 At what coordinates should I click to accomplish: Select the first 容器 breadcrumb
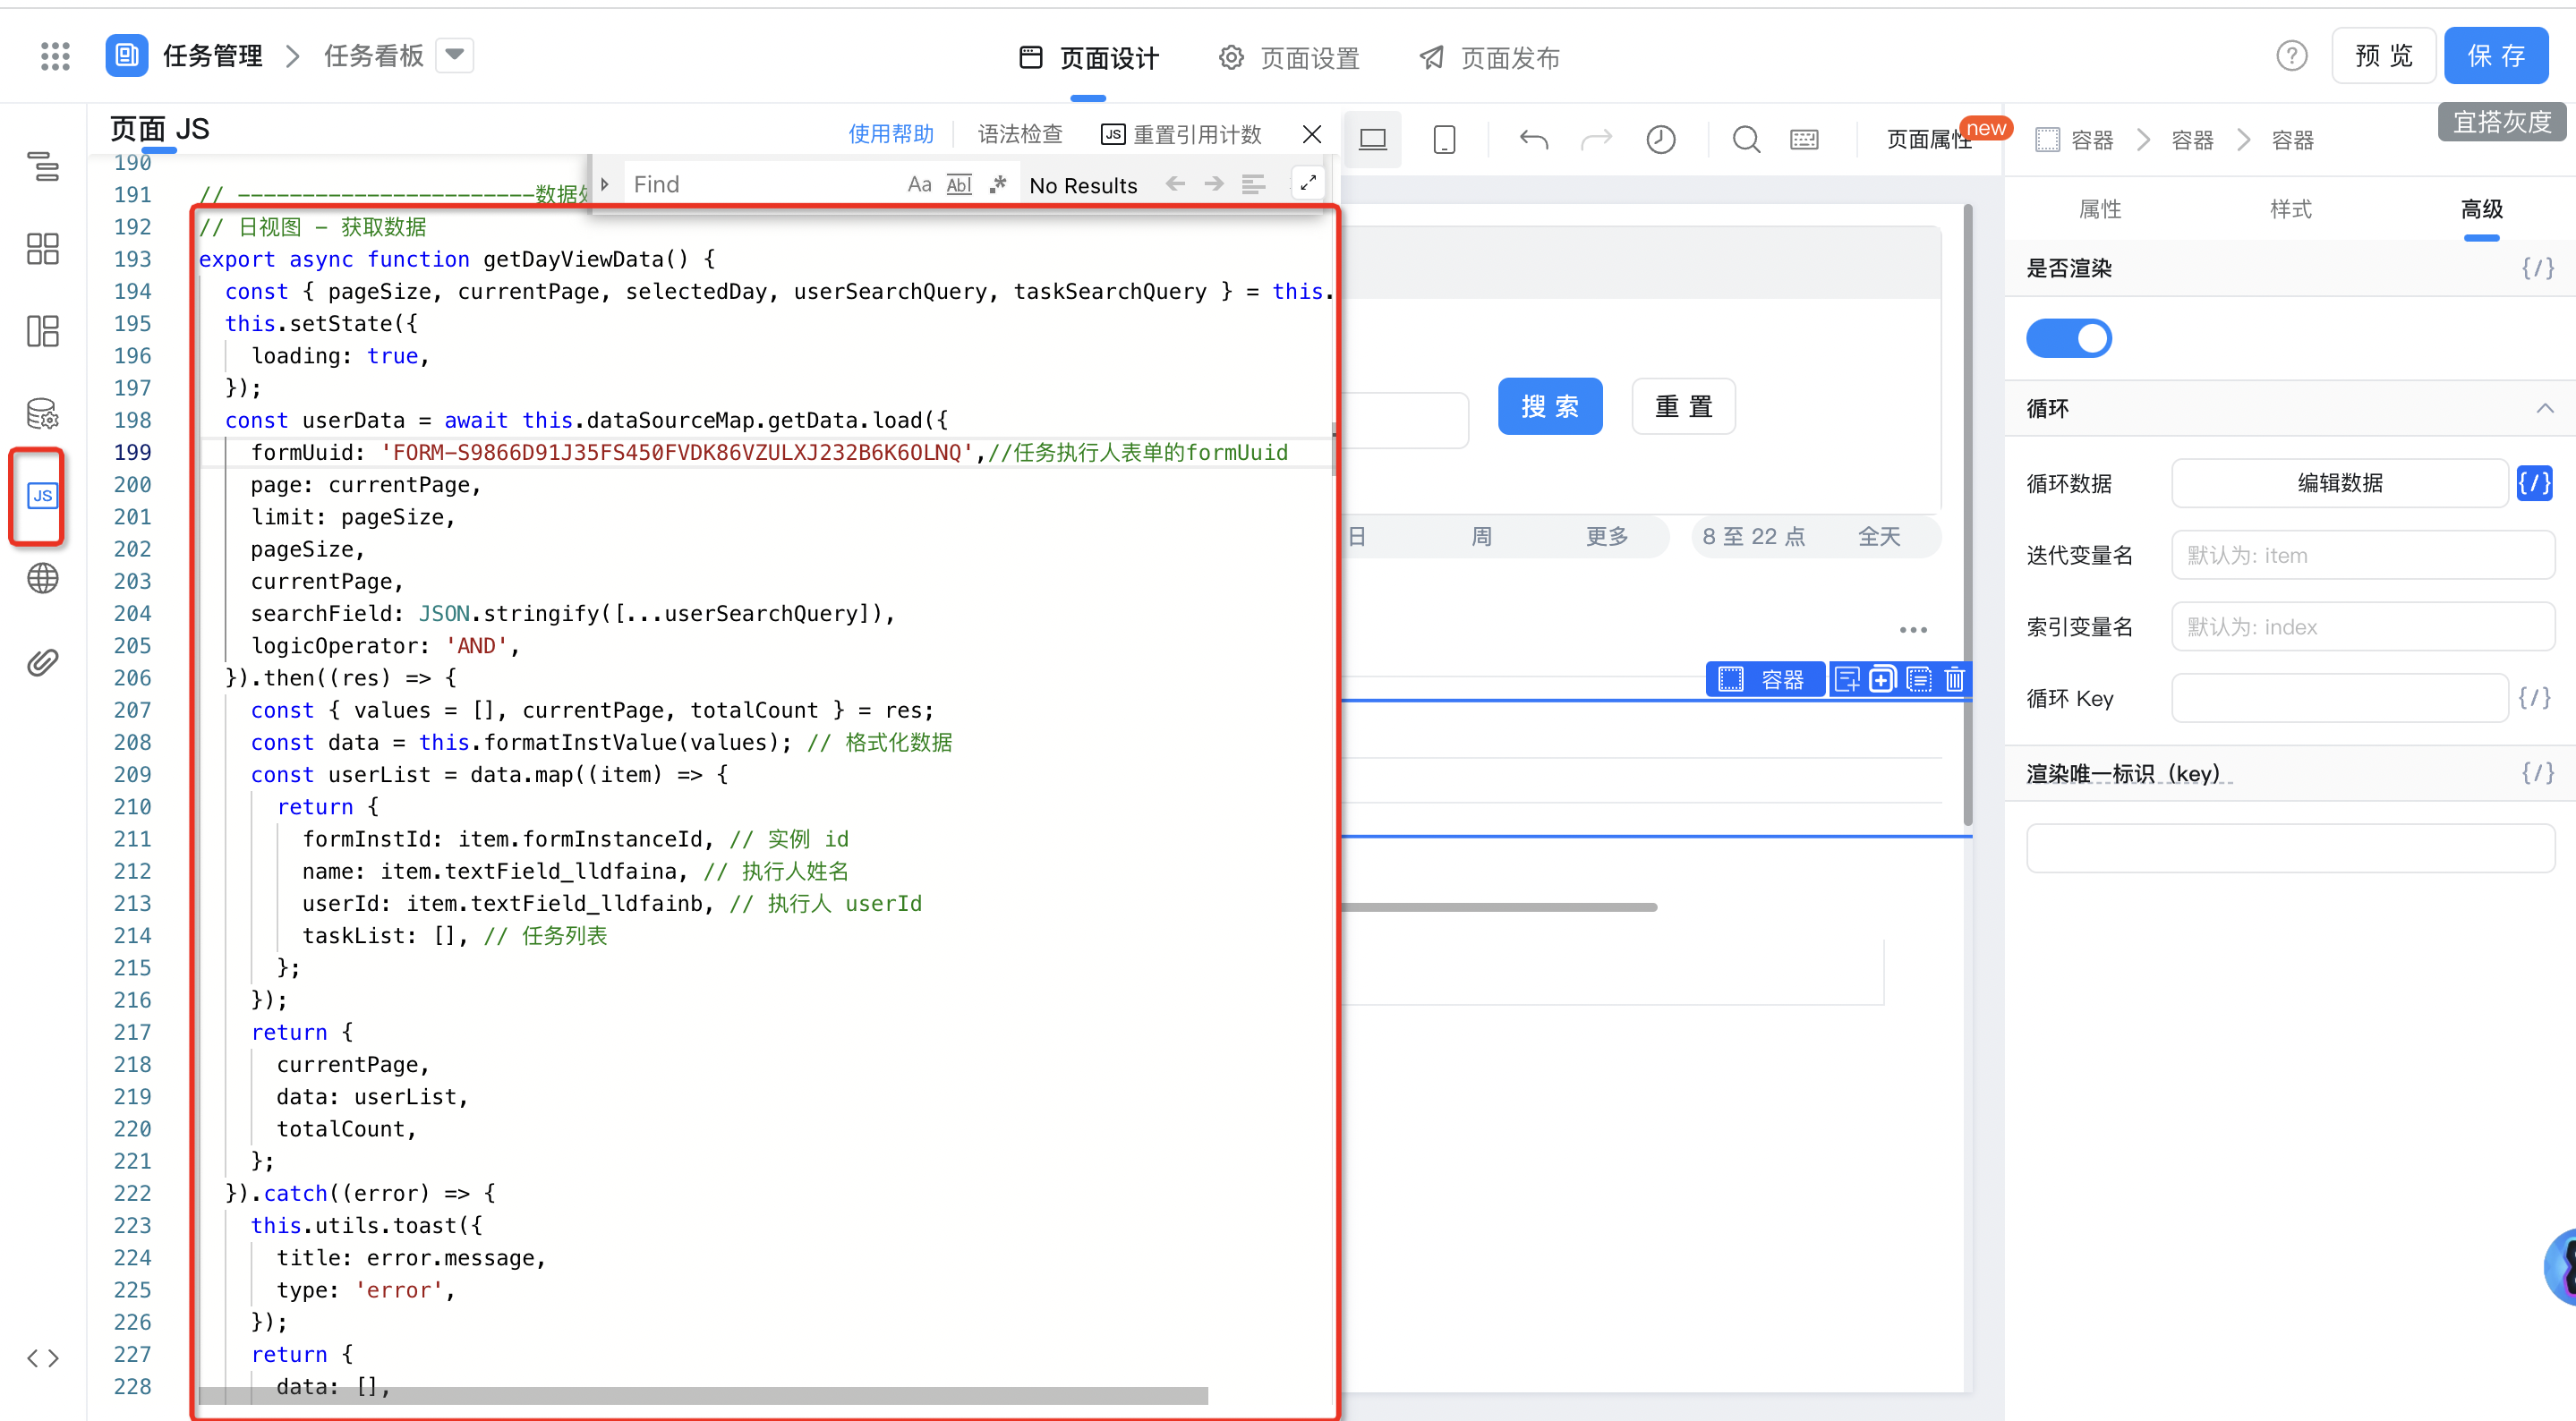pyautogui.click(x=2075, y=140)
